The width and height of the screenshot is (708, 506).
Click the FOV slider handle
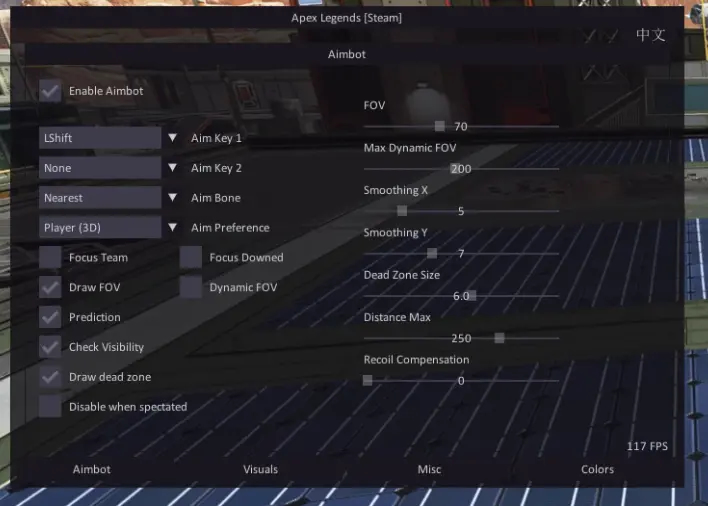coord(440,126)
